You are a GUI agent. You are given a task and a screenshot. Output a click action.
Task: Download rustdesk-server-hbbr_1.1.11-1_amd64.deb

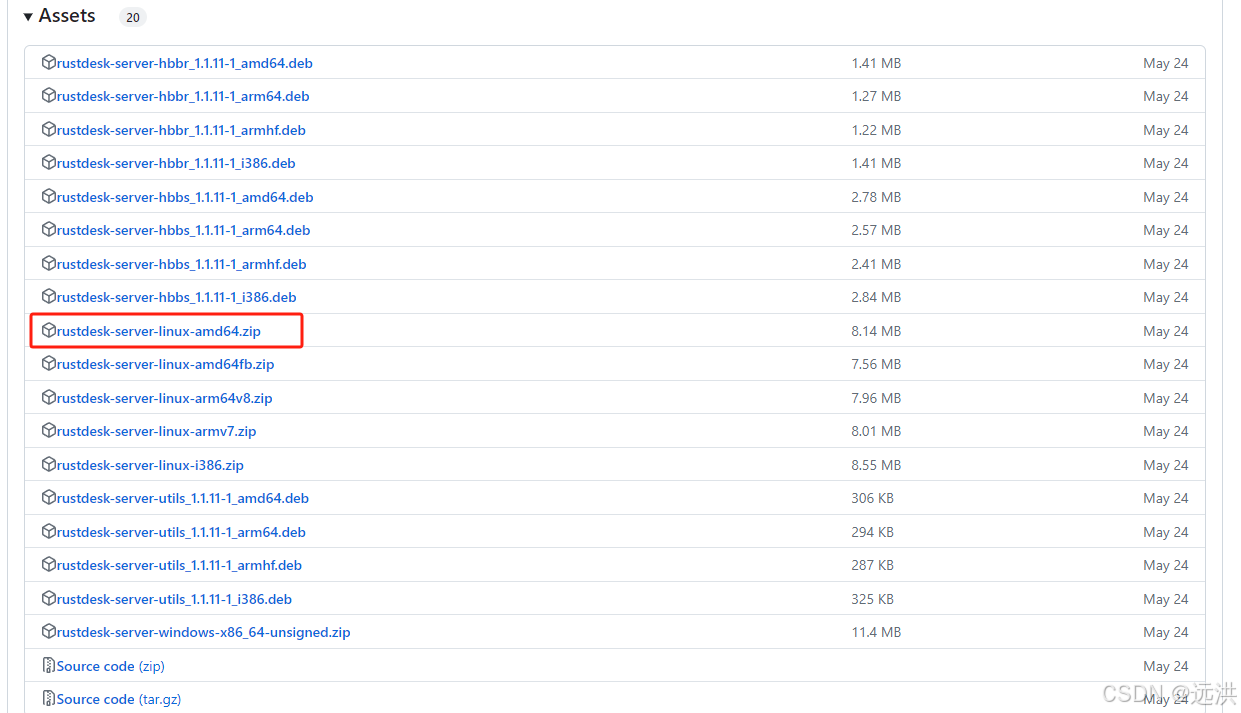[185, 63]
